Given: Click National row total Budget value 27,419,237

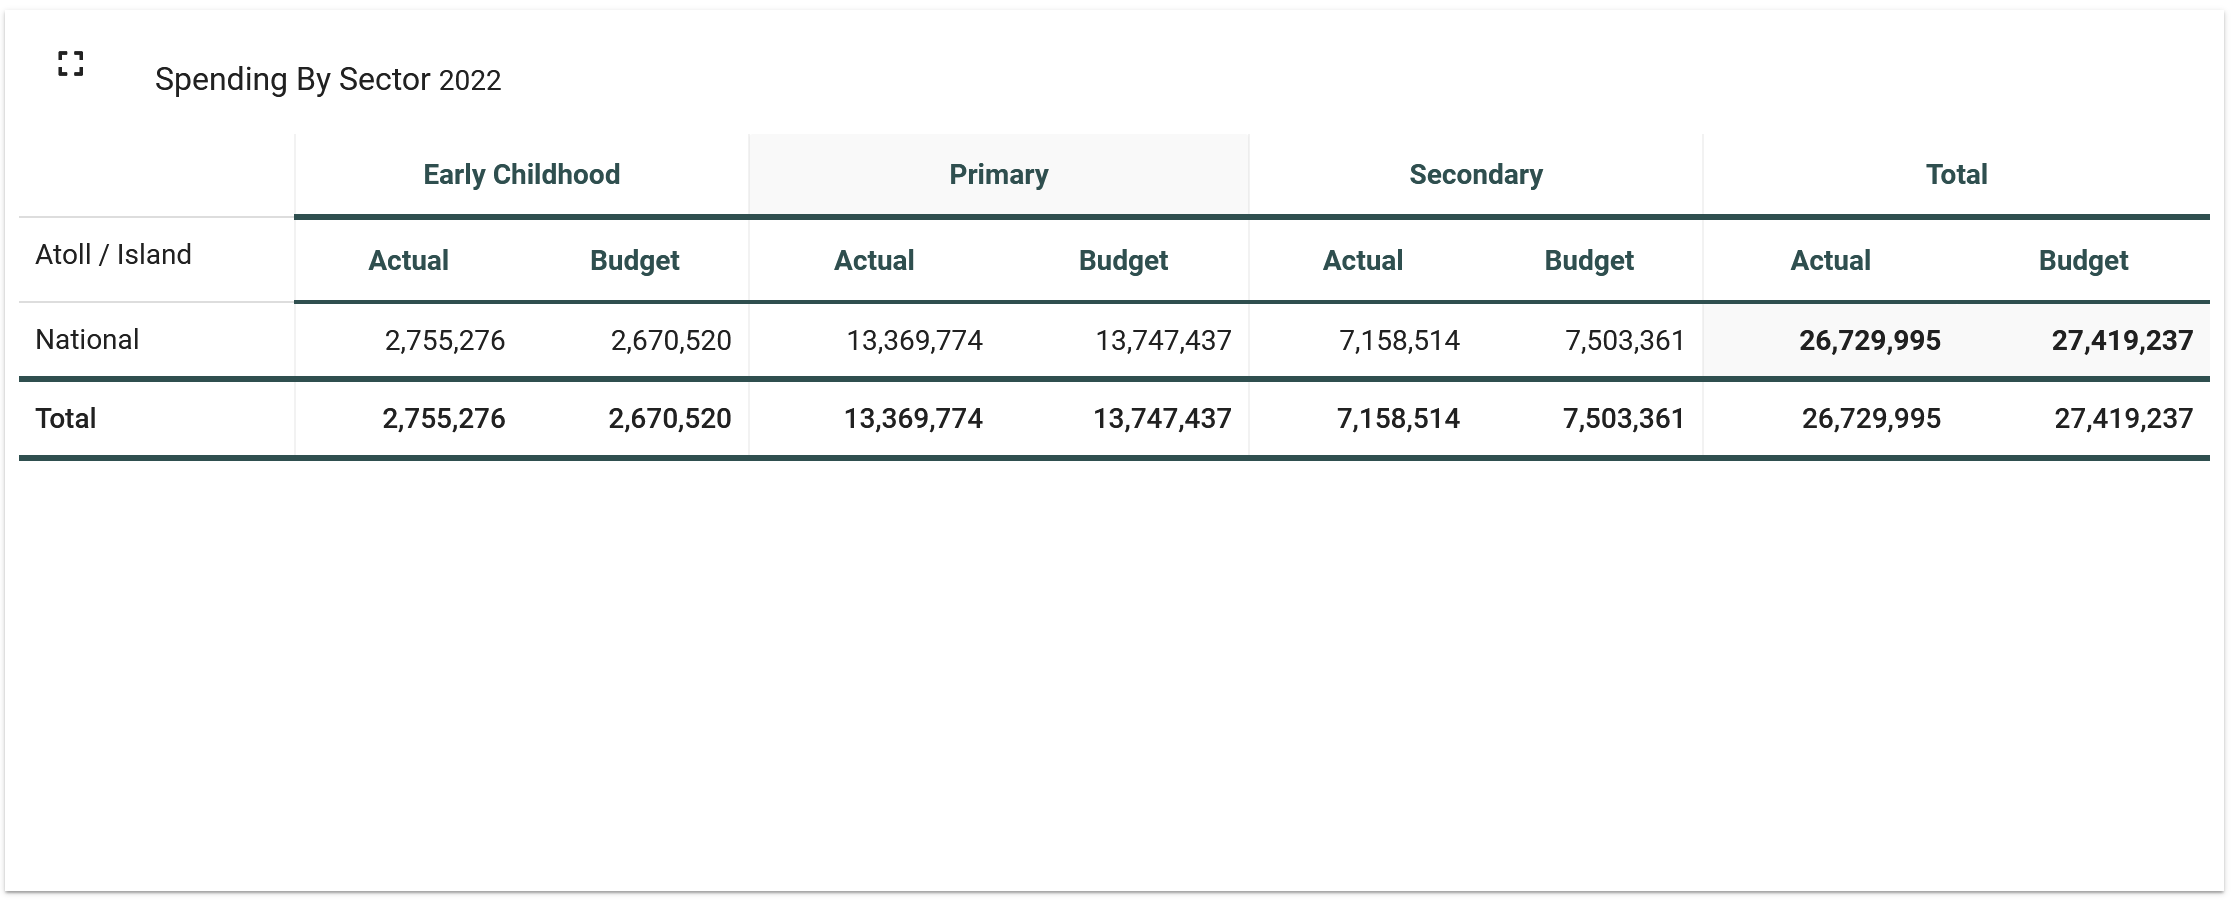Looking at the screenshot, I should [2122, 341].
